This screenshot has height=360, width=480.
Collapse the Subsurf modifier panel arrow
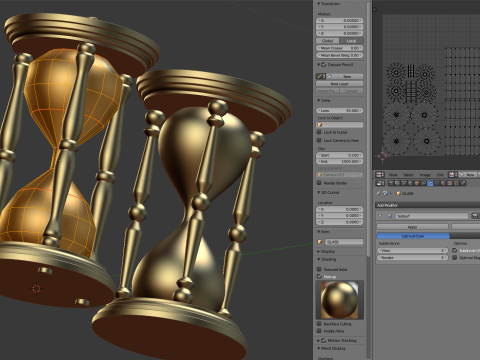point(380,216)
